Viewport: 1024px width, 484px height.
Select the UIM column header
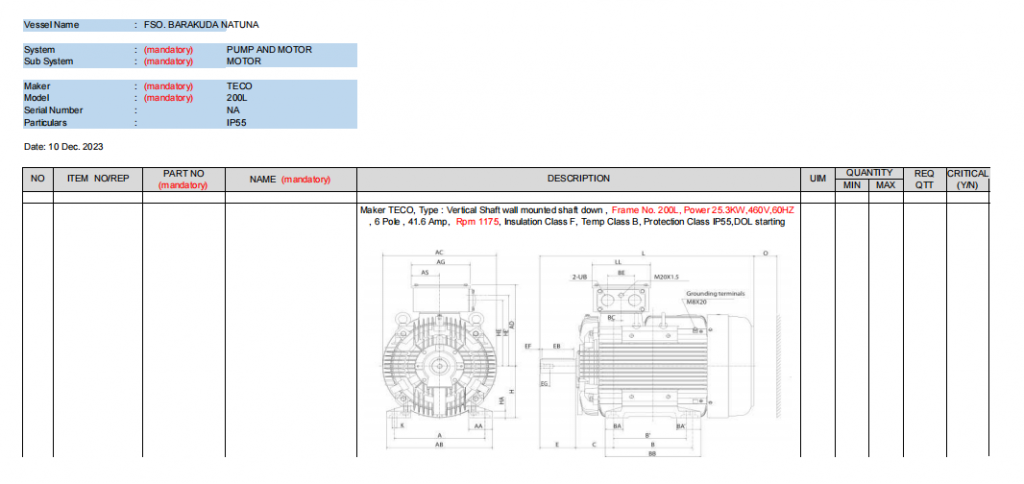click(817, 179)
